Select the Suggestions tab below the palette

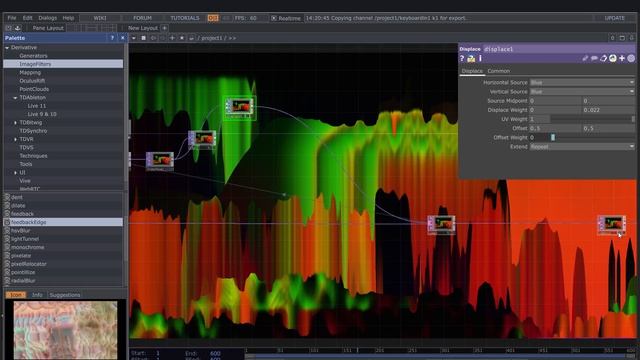pos(65,295)
